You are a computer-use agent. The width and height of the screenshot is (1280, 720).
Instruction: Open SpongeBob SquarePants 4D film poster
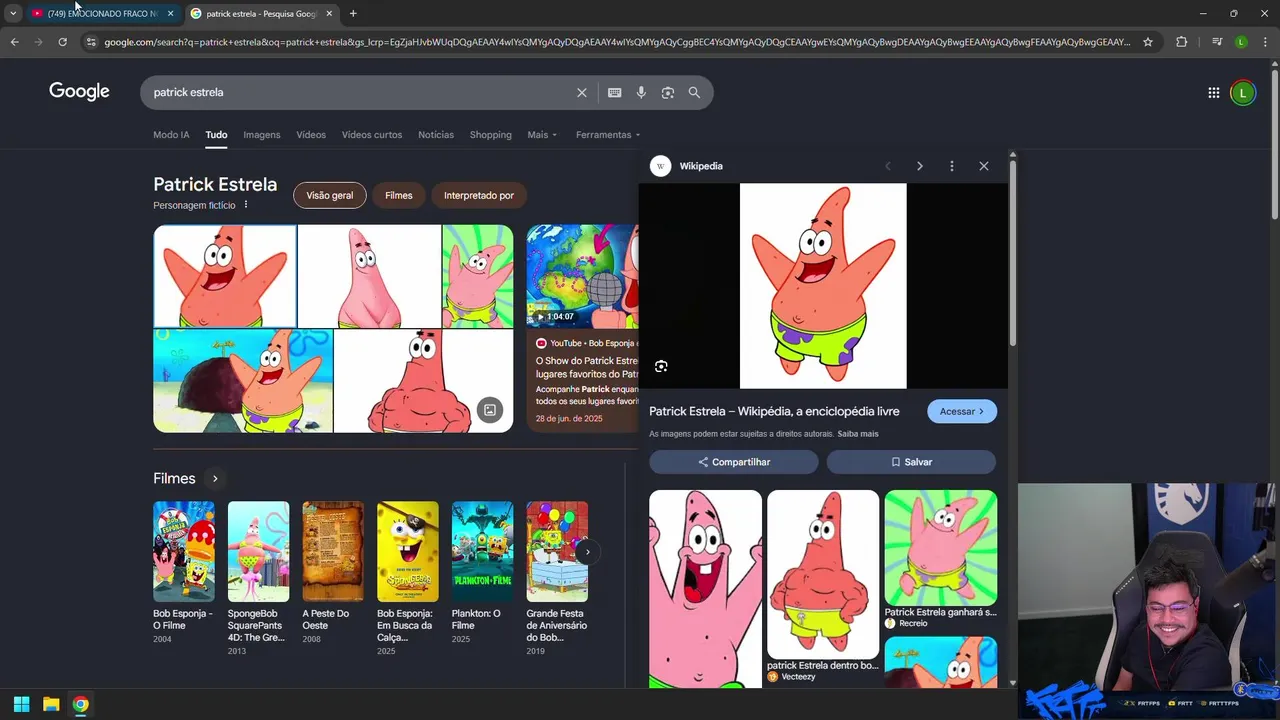[258, 551]
